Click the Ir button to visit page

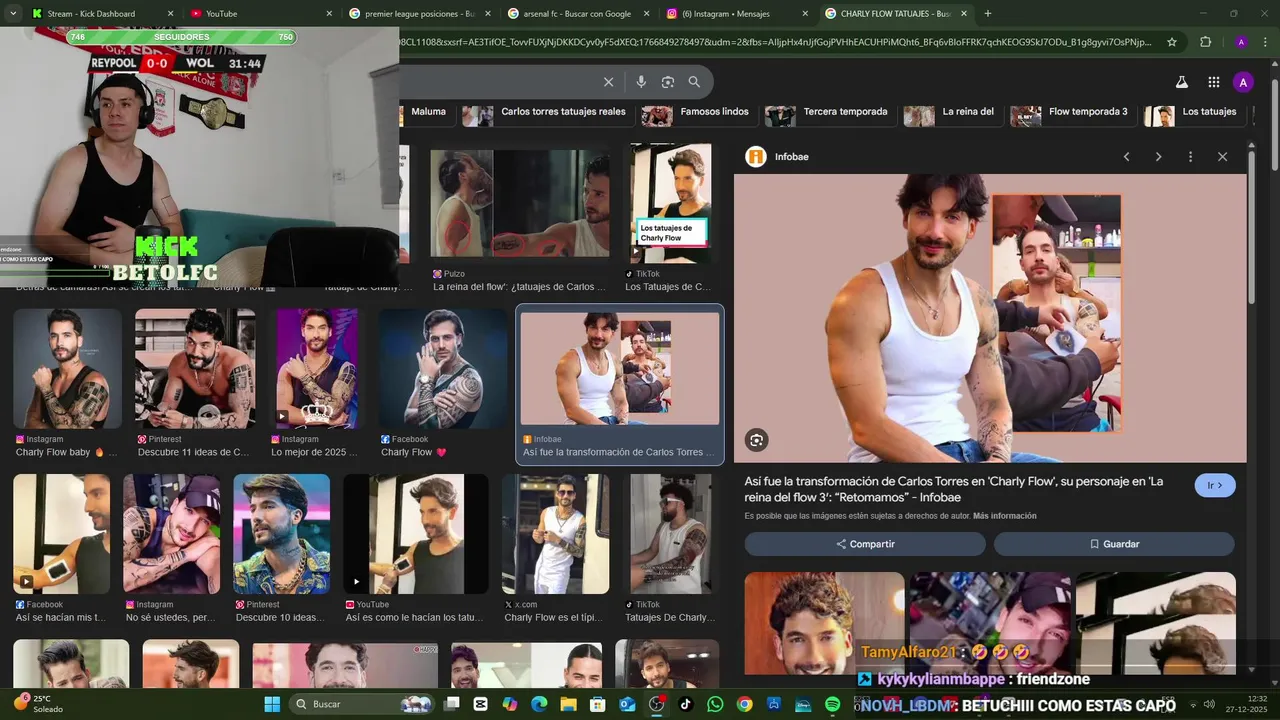1215,485
